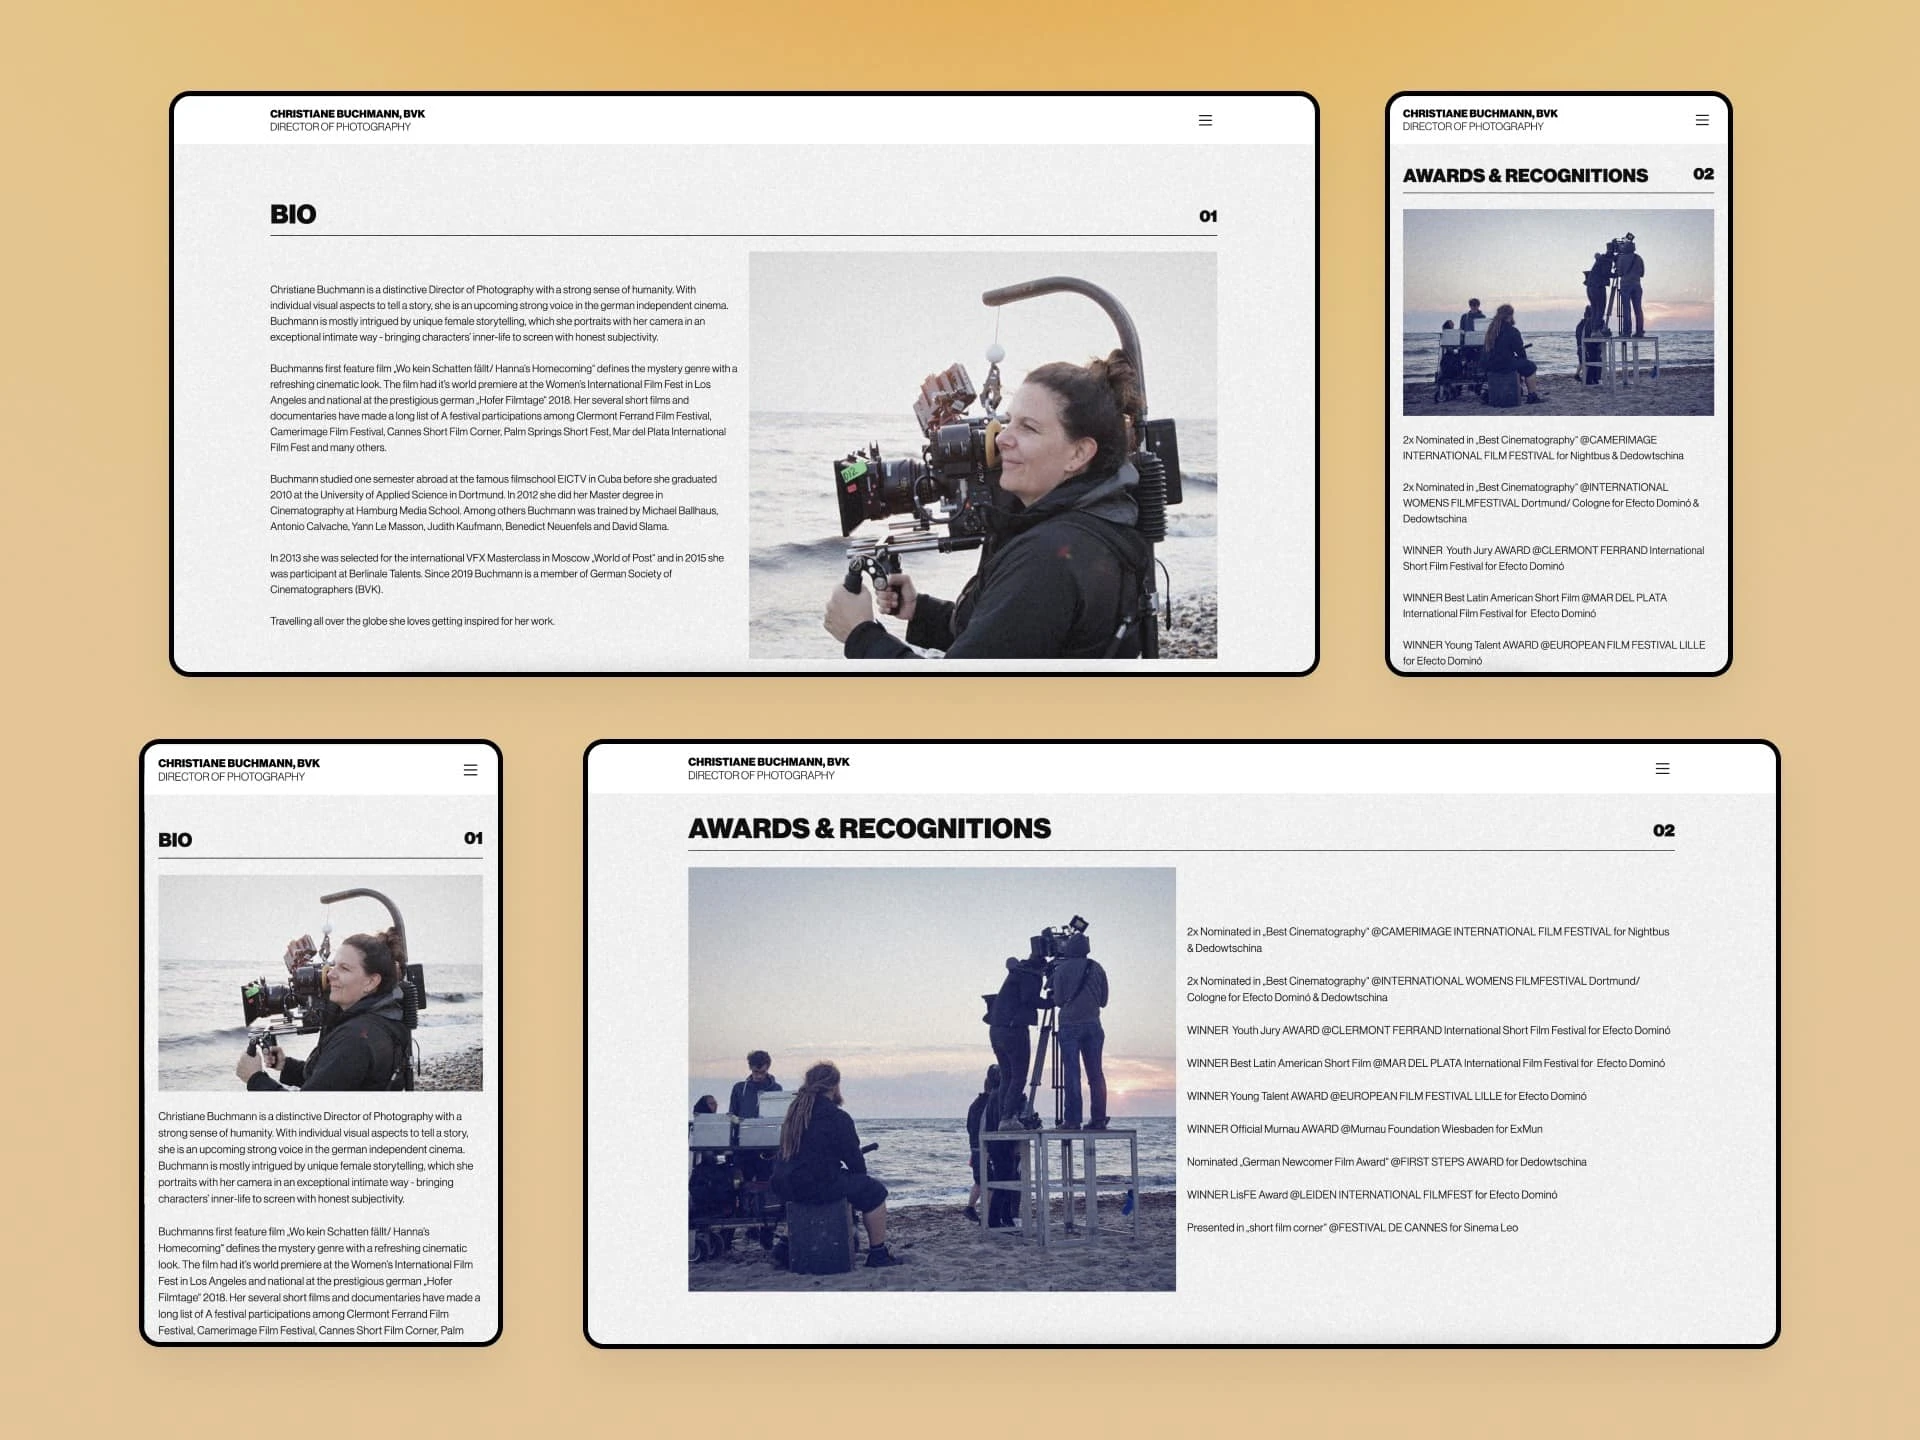Click Christiane Buchmann site title in desktop Bio mockup
The width and height of the screenshot is (1920, 1440).
click(347, 114)
